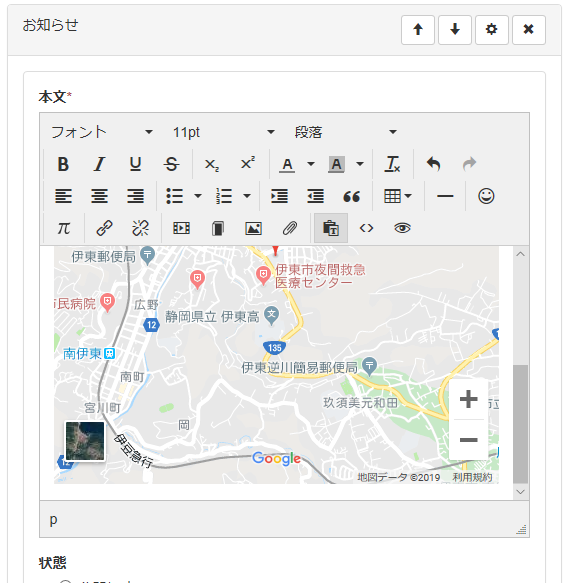This screenshot has width=573, height=583.
Task: Select the 伊東逆川簡易郵便局 marker
Action: coord(370,366)
